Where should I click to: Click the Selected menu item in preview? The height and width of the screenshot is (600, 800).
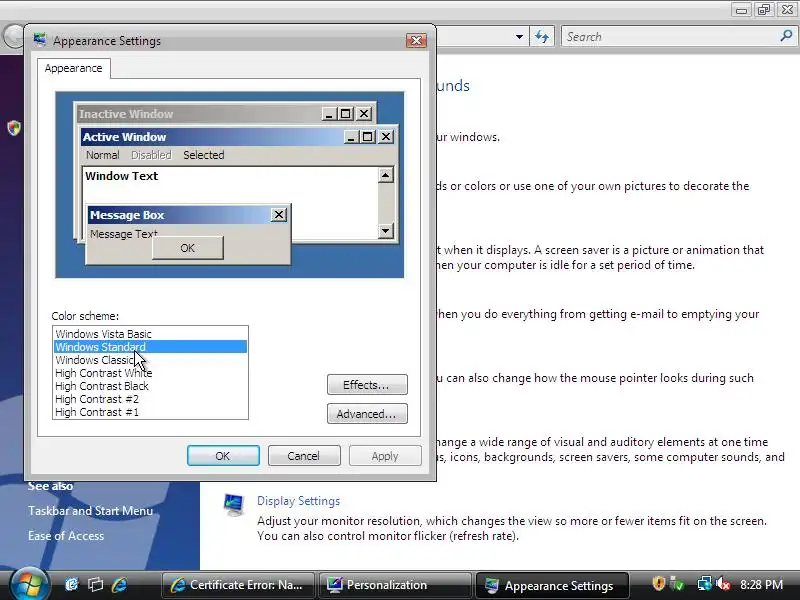tap(204, 155)
